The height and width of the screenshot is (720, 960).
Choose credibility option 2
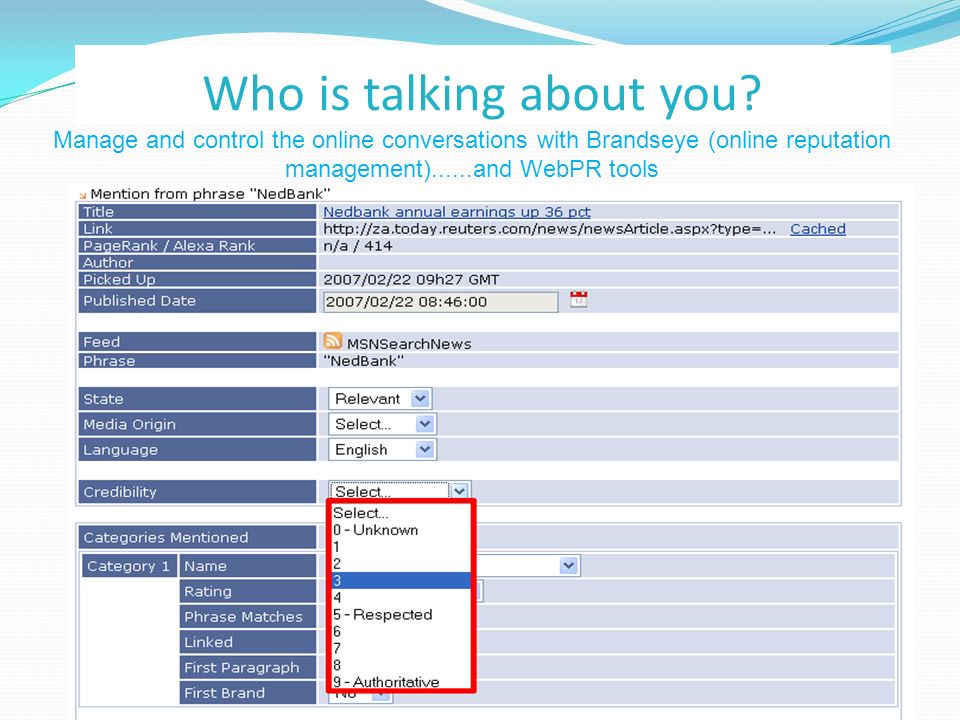[x=401, y=564]
